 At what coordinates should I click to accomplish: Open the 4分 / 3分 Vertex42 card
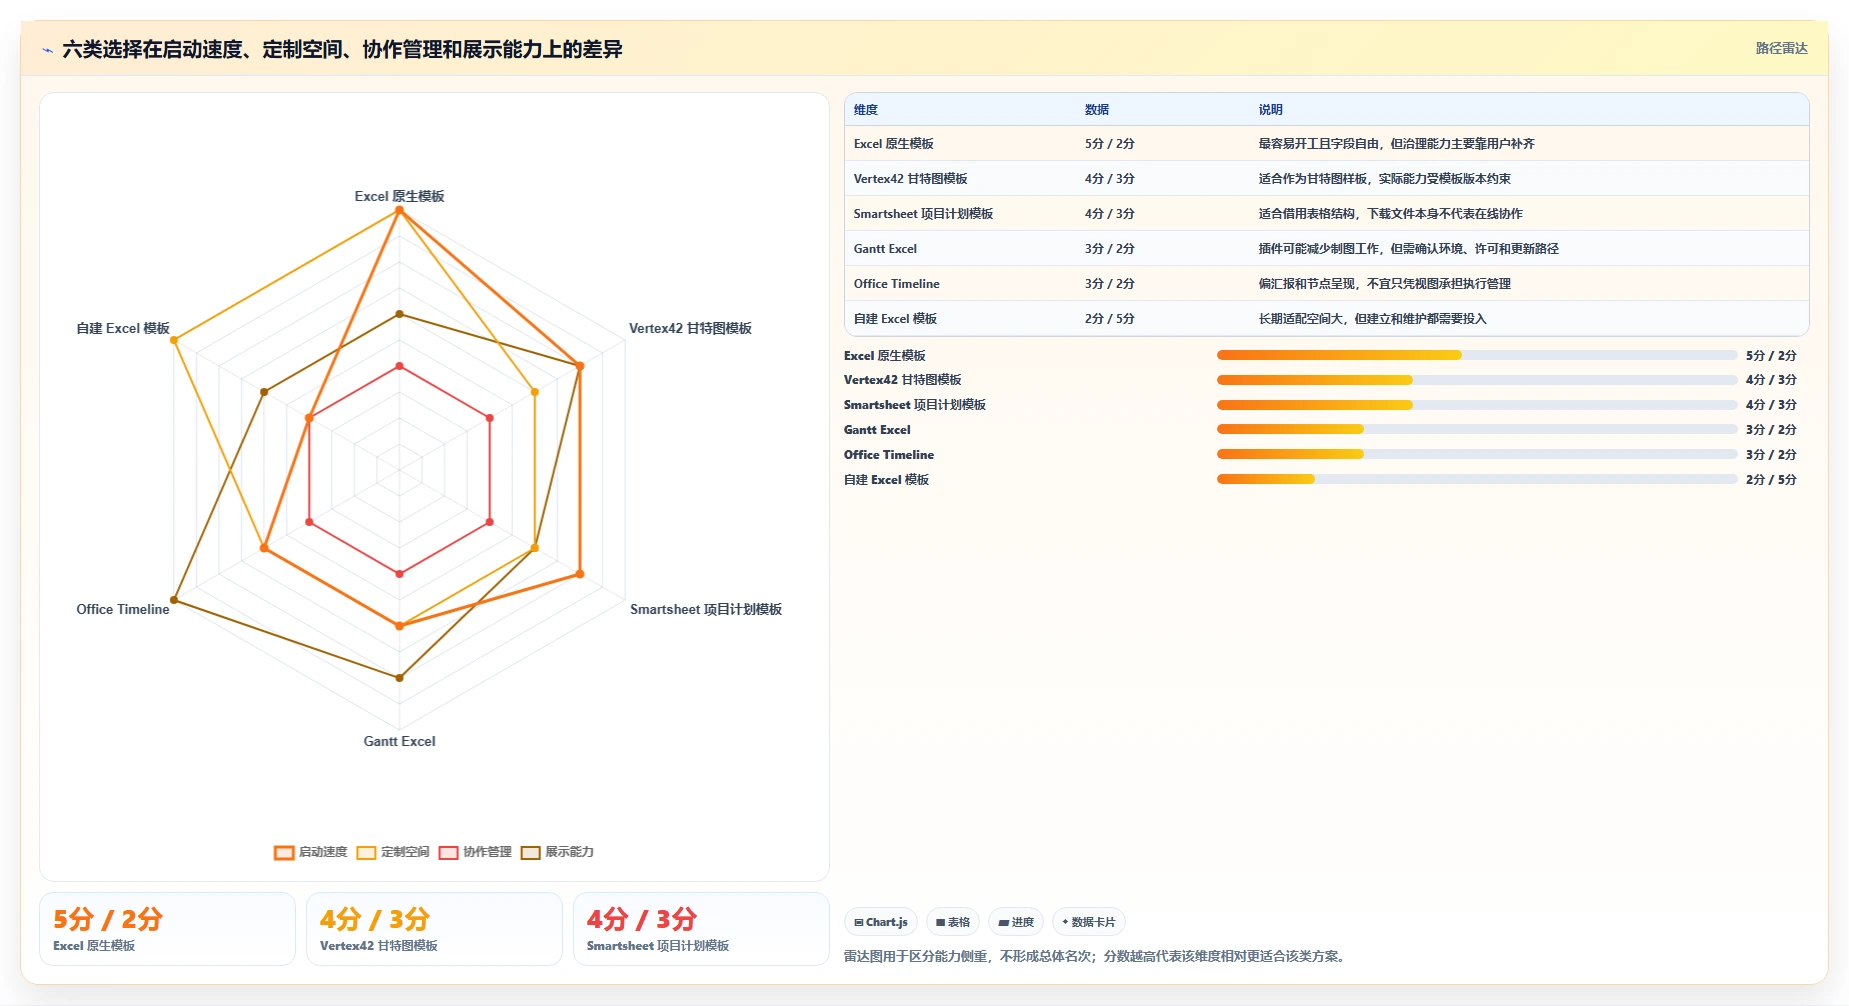(x=434, y=929)
